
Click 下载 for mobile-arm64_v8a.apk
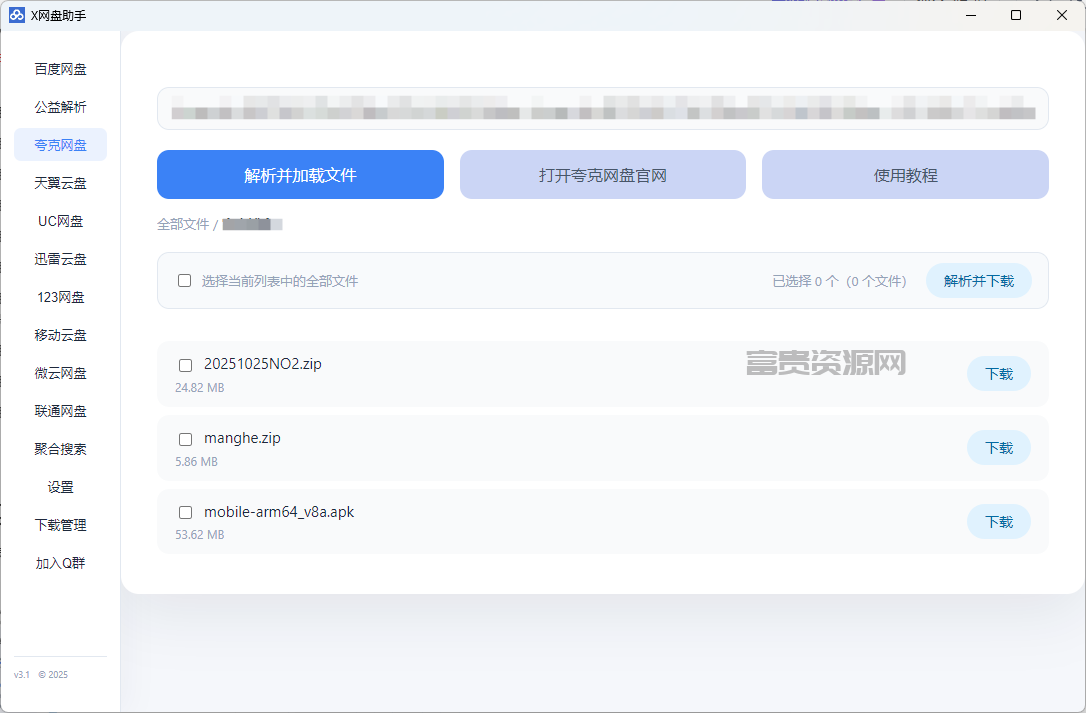(x=999, y=522)
